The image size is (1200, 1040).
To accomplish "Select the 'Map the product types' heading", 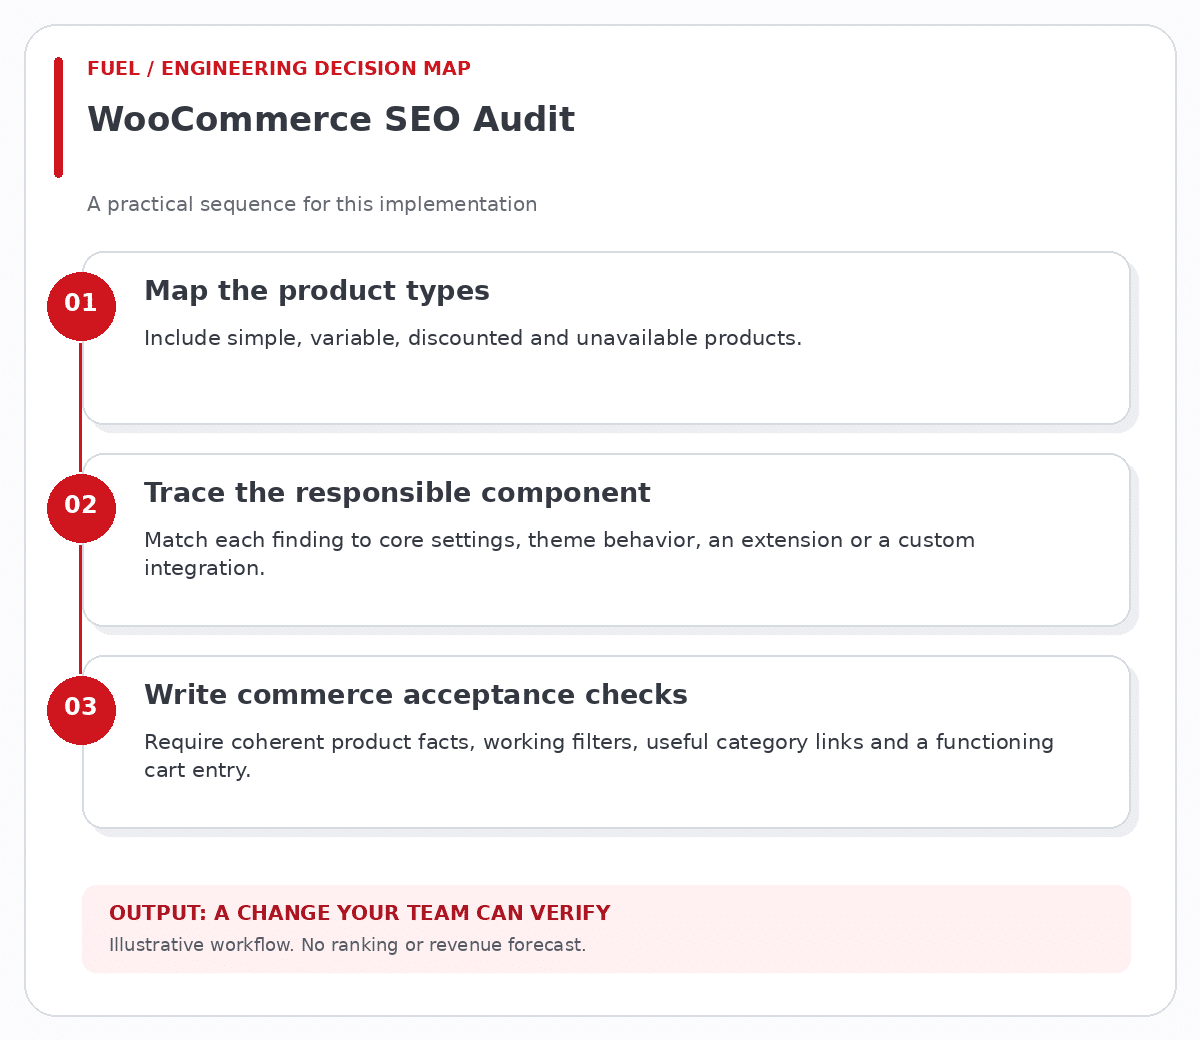I will (x=317, y=291).
